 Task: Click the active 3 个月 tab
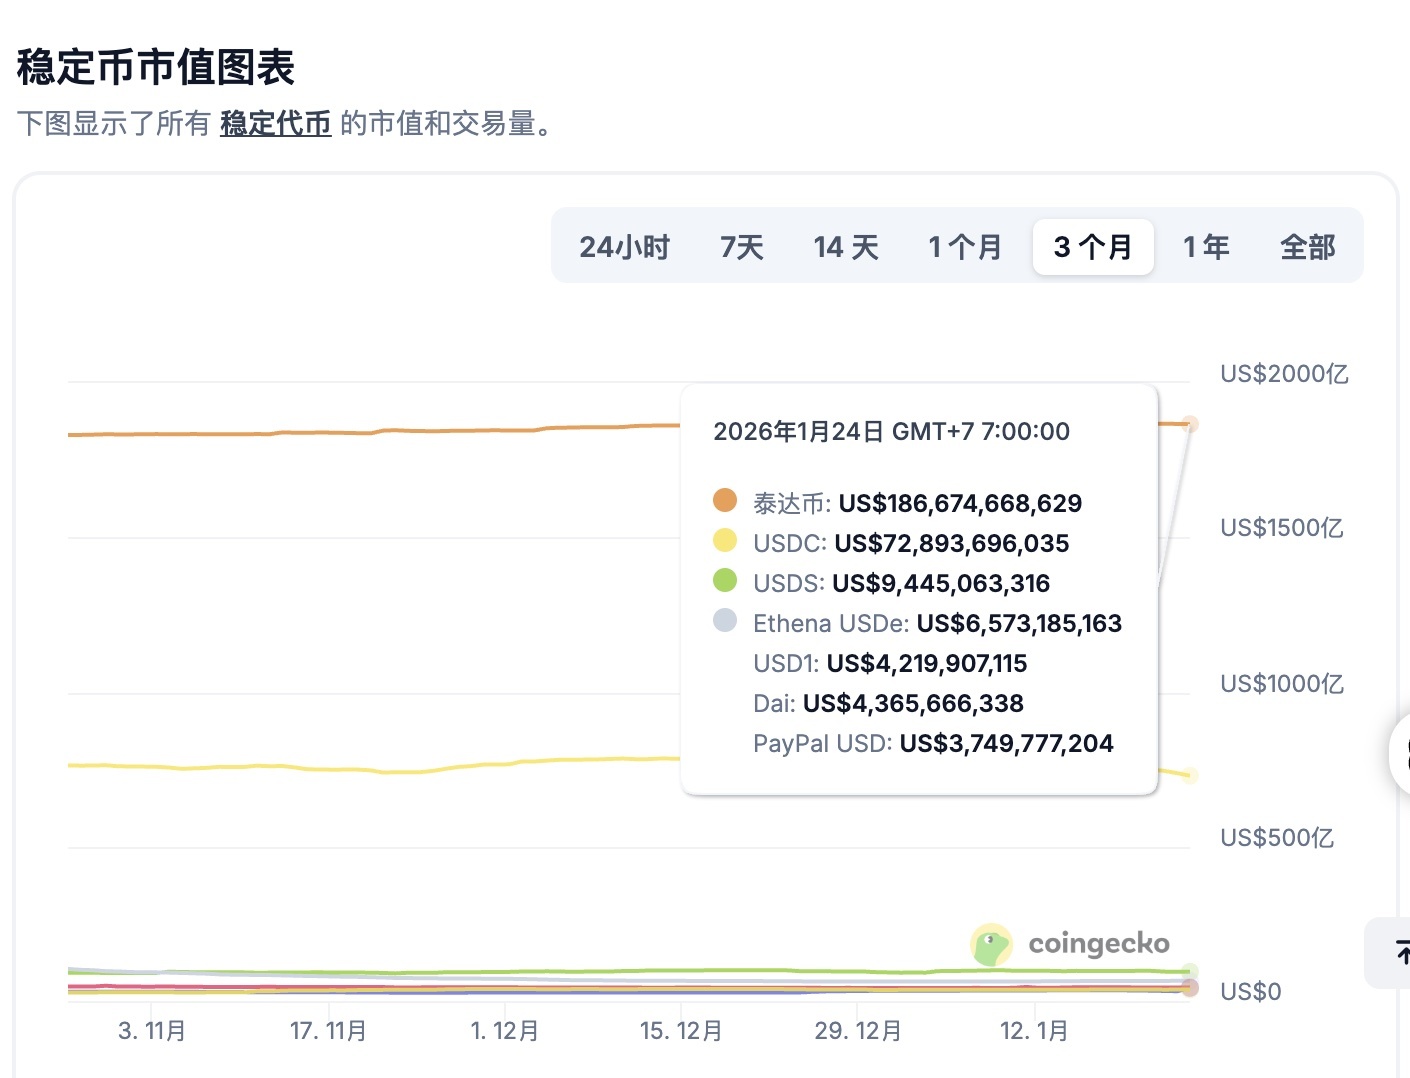tap(1093, 247)
